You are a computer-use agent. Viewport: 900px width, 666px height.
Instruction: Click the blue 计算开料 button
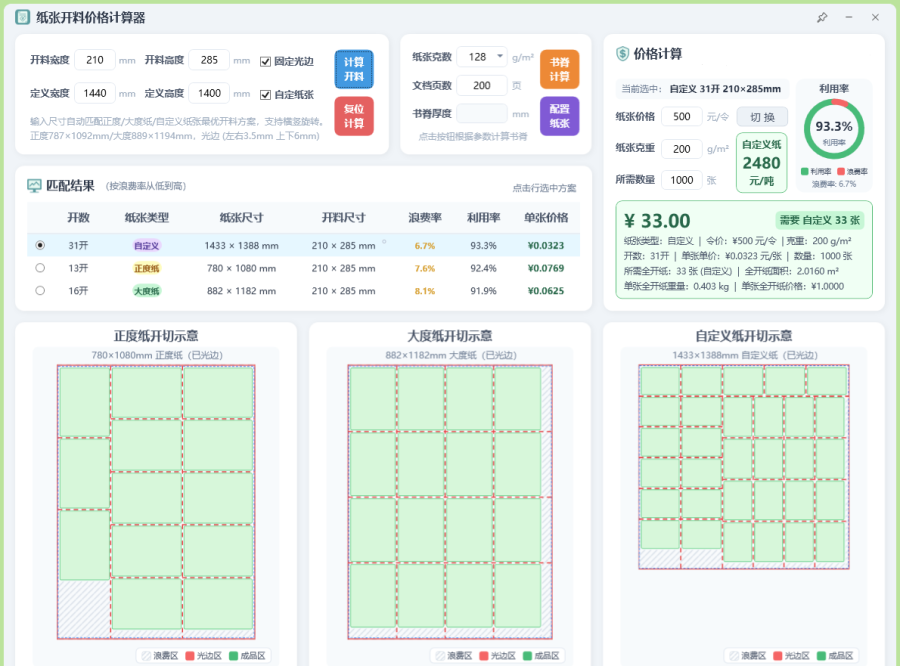coord(354,69)
